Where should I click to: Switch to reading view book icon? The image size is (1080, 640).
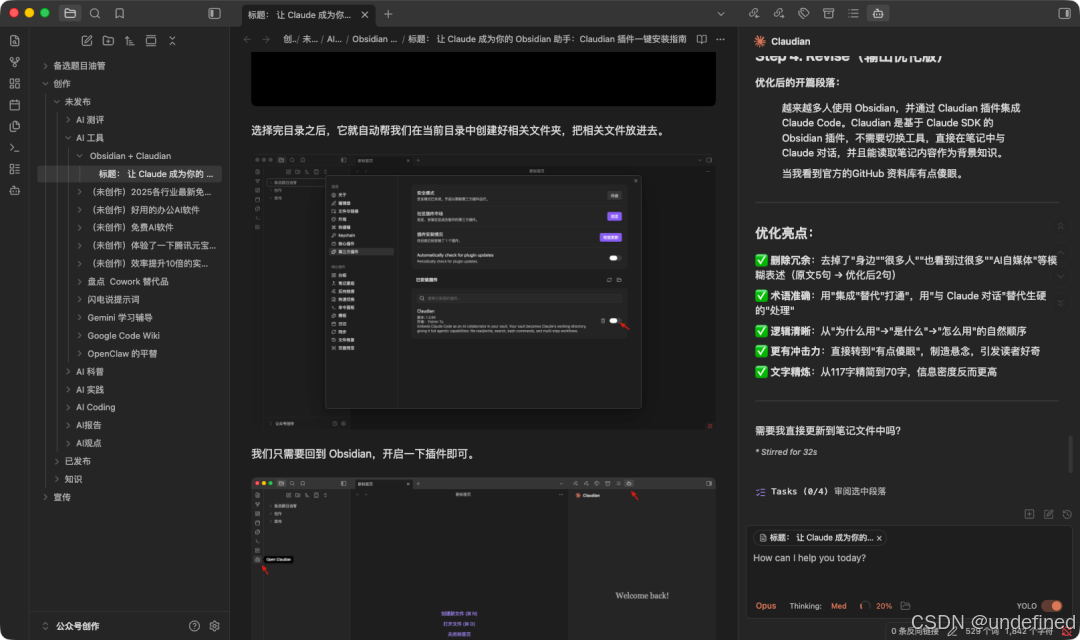click(701, 39)
